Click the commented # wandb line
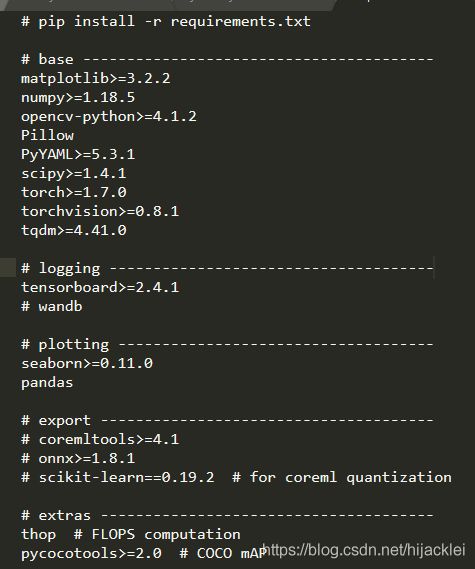Viewport: 475px width, 569px height. point(52,306)
